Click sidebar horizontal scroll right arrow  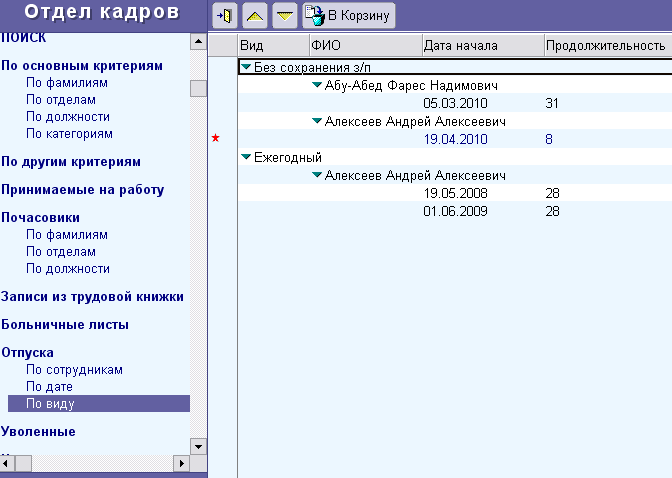click(x=182, y=463)
